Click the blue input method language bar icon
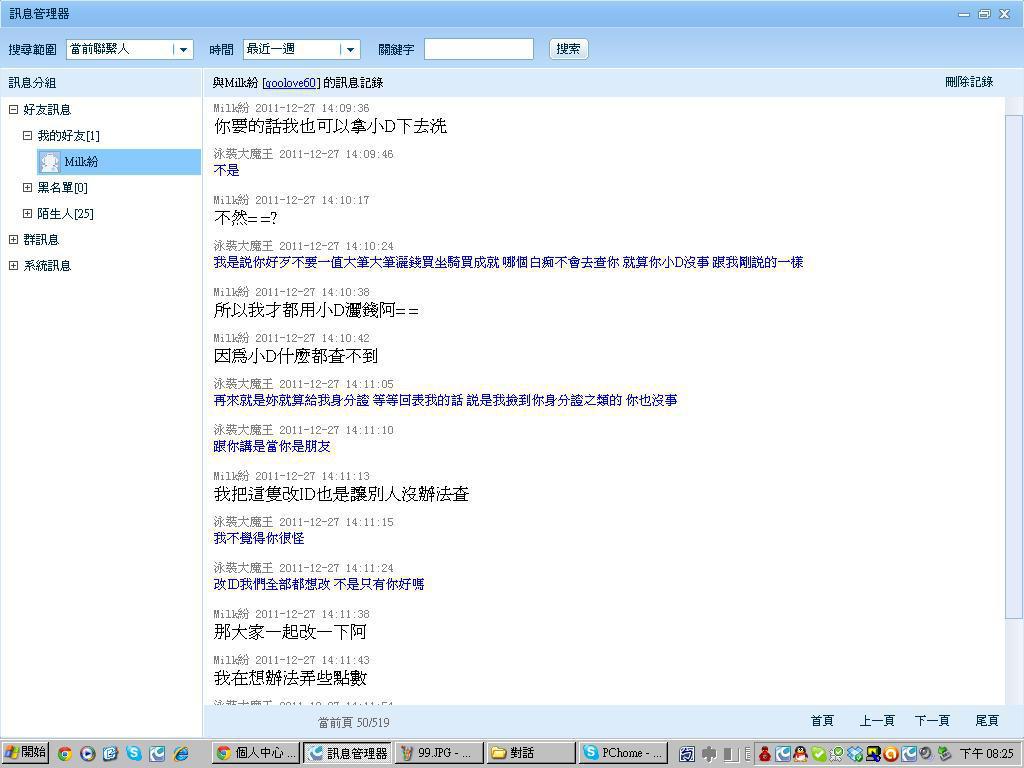1024x768 pixels. point(687,754)
